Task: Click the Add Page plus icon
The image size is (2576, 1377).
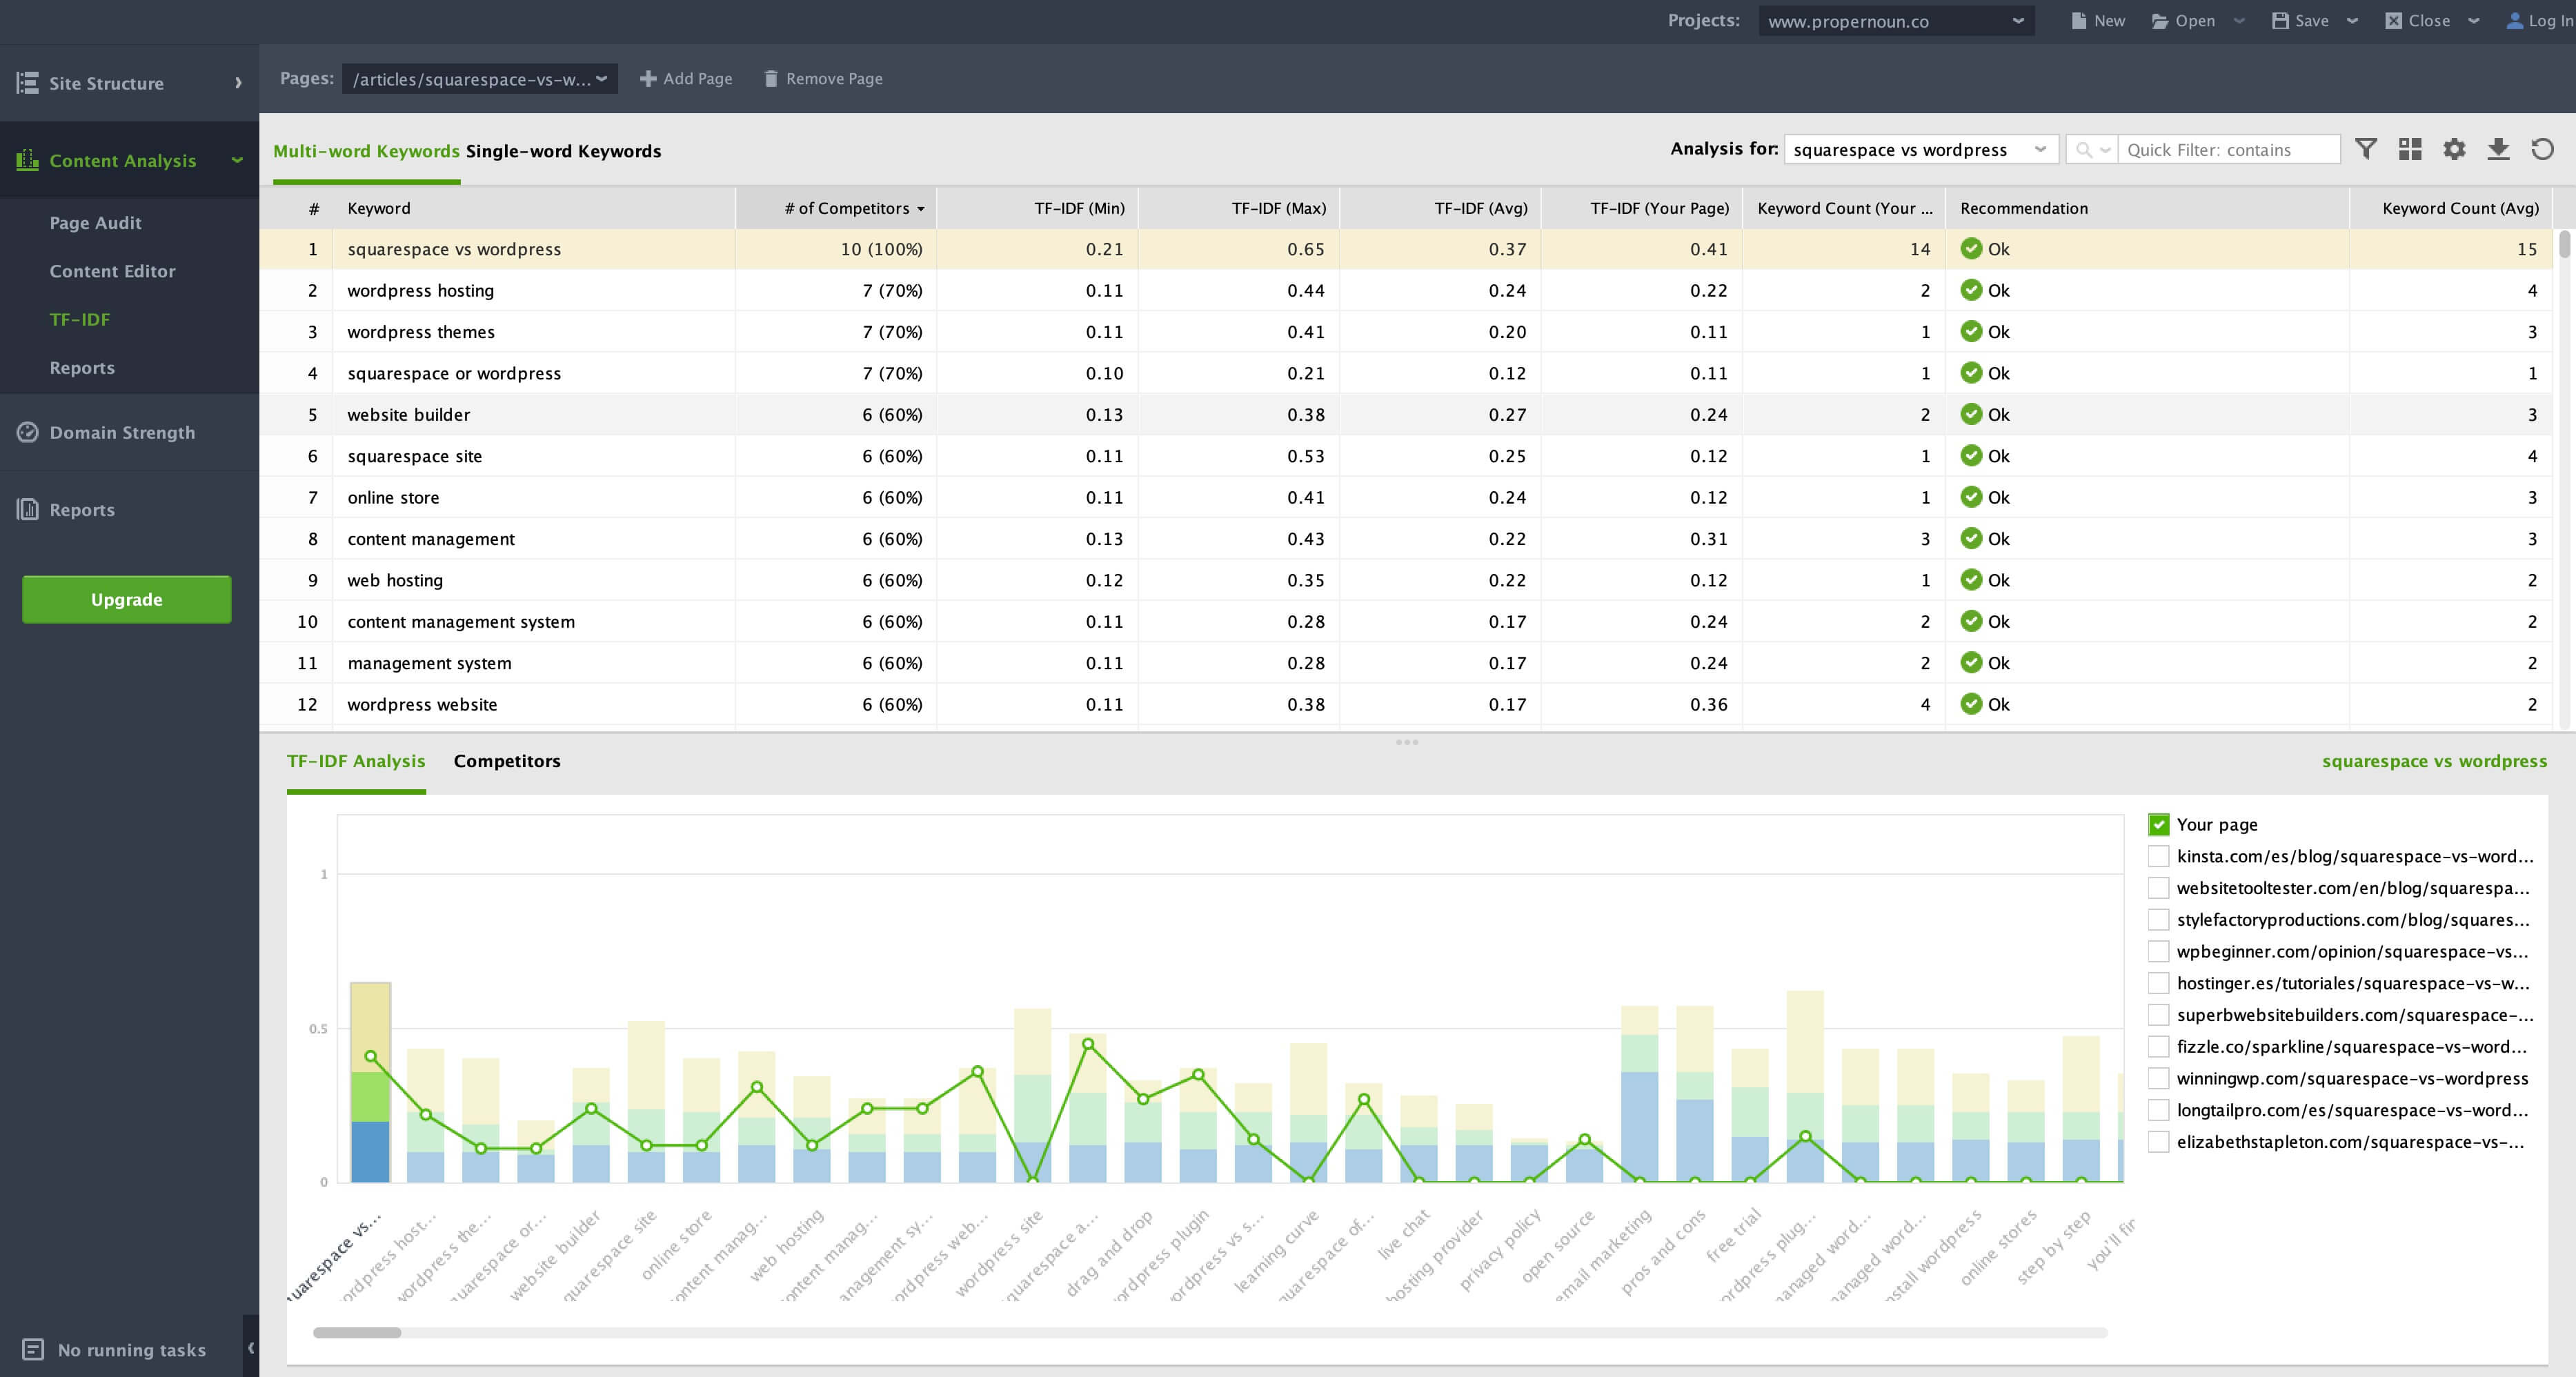Action: pyautogui.click(x=648, y=78)
